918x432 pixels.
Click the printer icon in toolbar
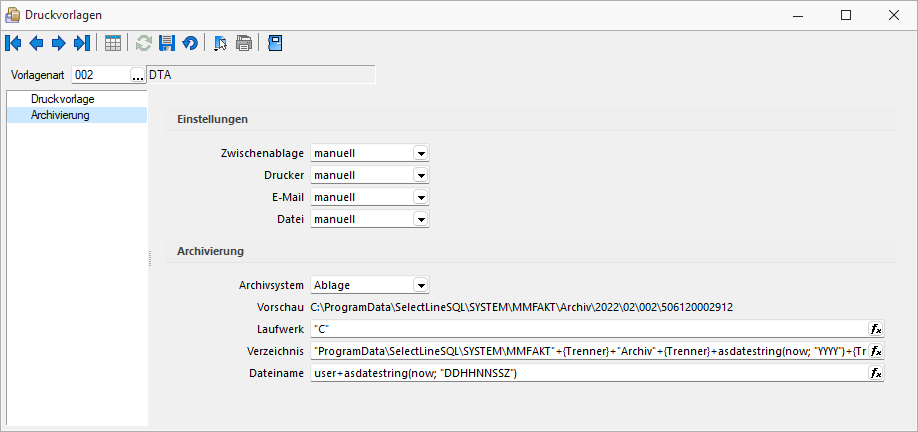click(244, 43)
